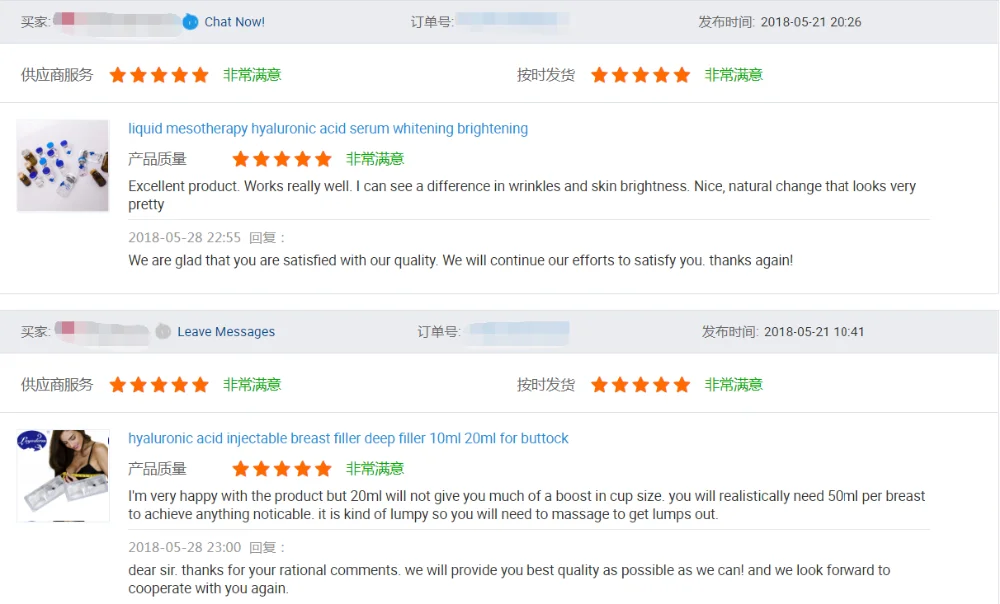Open the hyaluronic acid injectable breast filler link
Screen dimensions: 1000x604
(x=348, y=439)
